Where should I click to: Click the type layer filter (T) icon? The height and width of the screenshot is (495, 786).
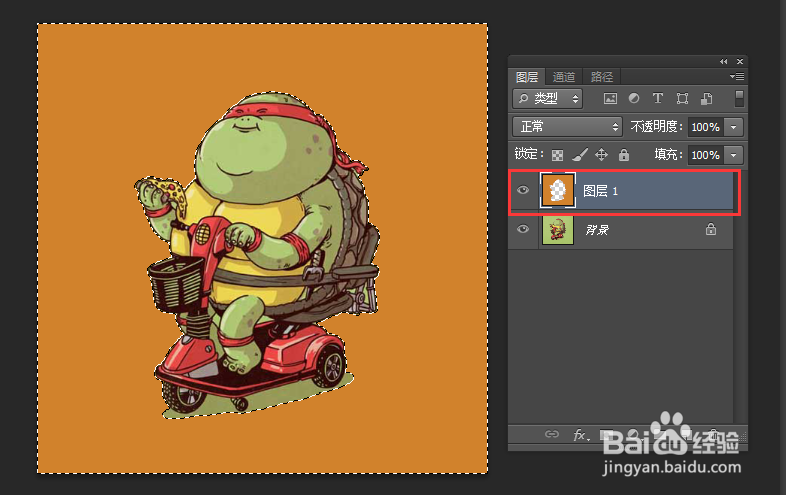pyautogui.click(x=658, y=98)
